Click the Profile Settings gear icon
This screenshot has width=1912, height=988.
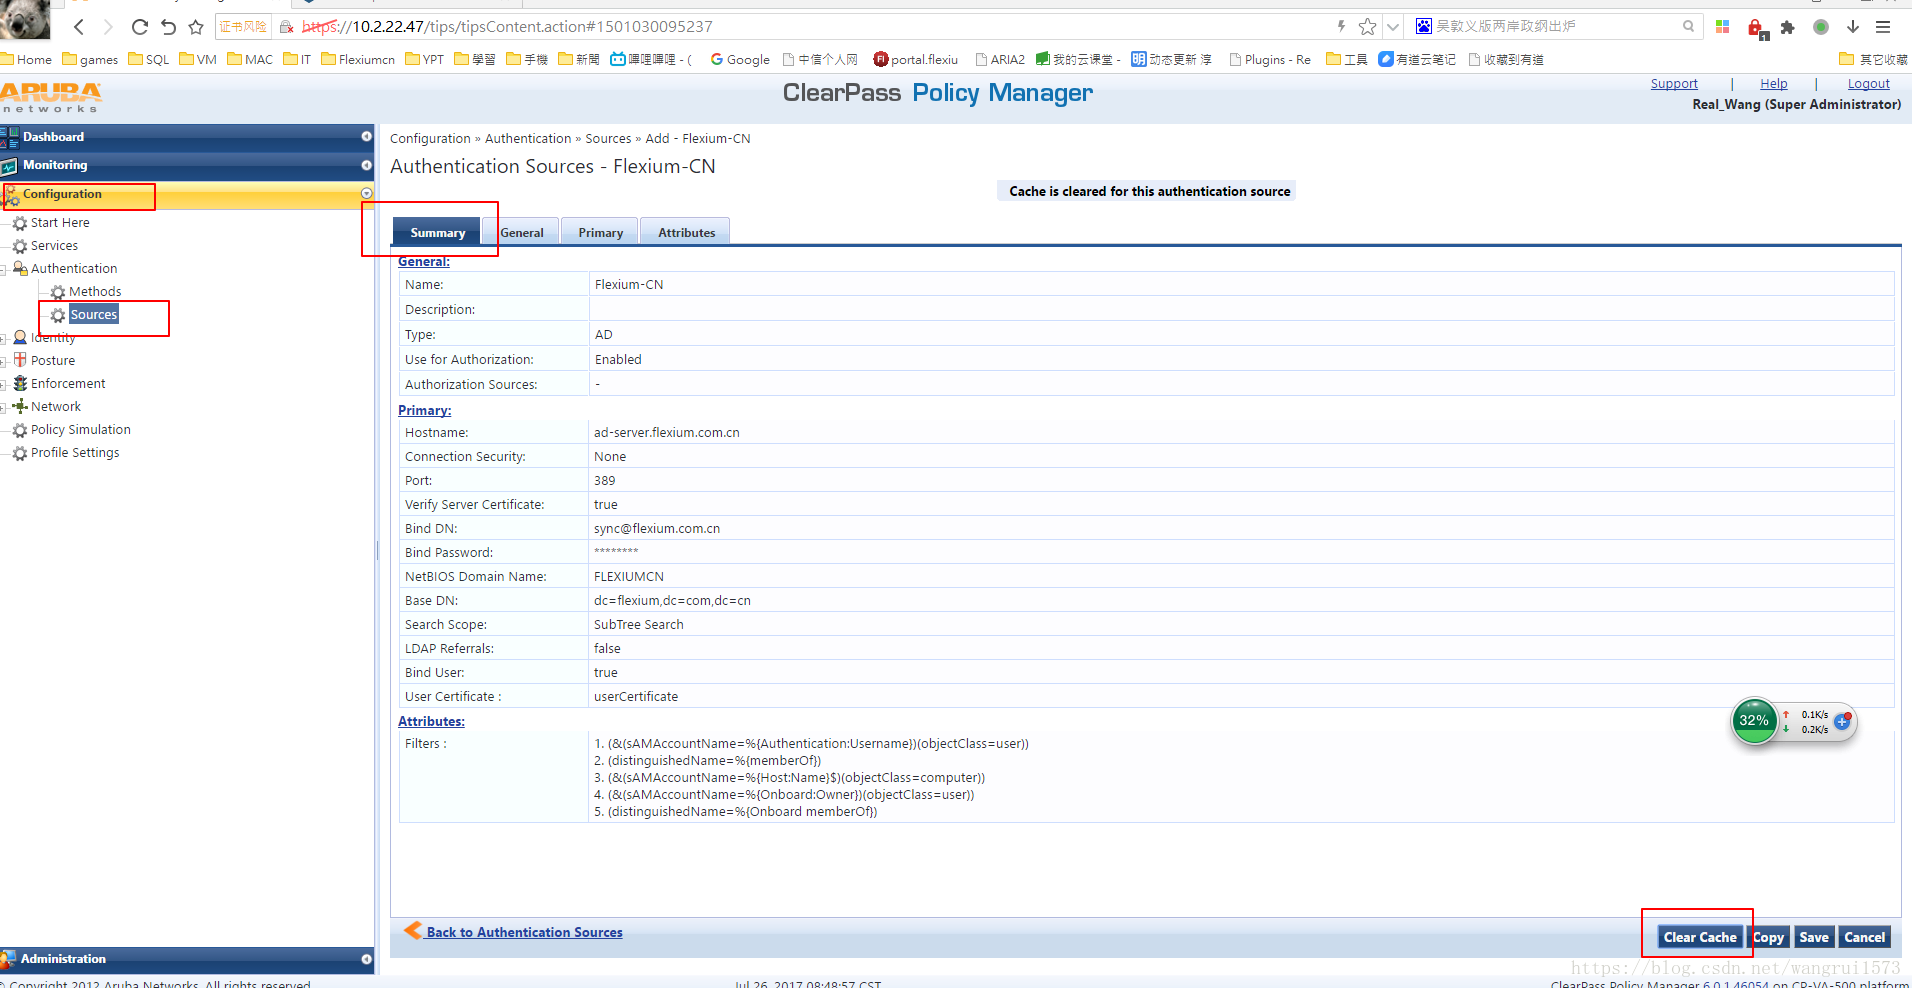pos(20,453)
